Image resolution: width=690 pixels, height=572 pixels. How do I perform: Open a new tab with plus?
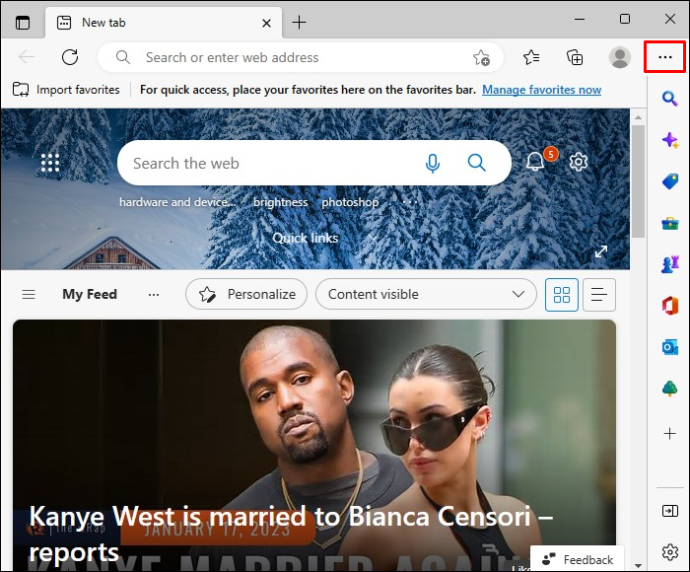point(299,22)
